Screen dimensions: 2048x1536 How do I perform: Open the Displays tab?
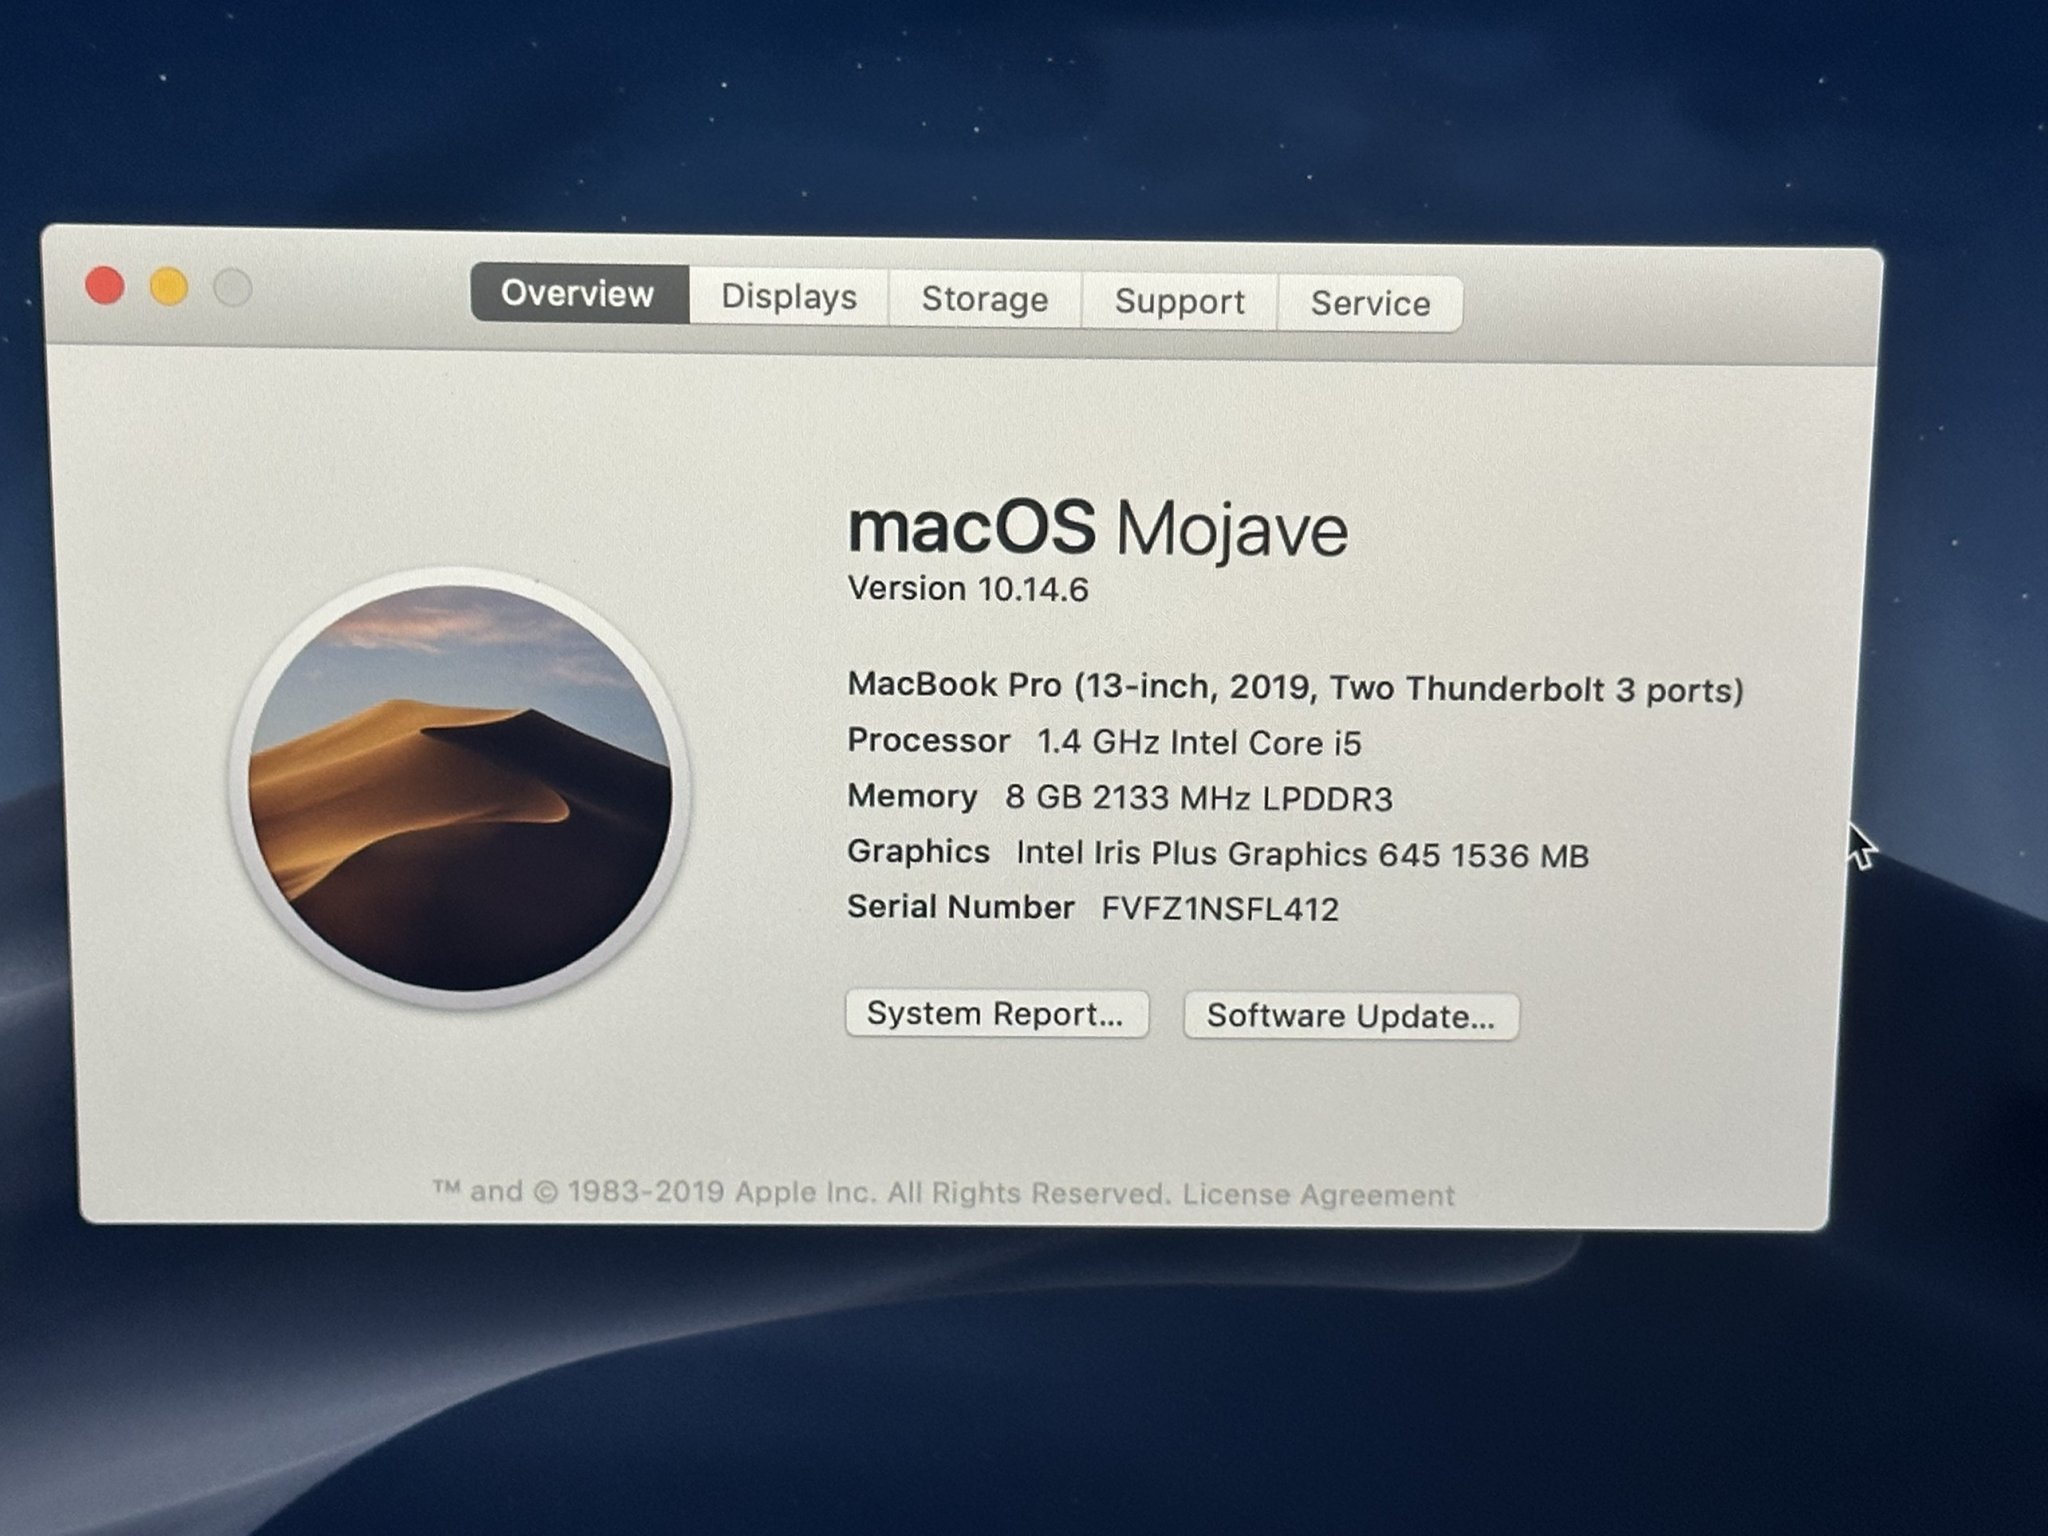[789, 297]
